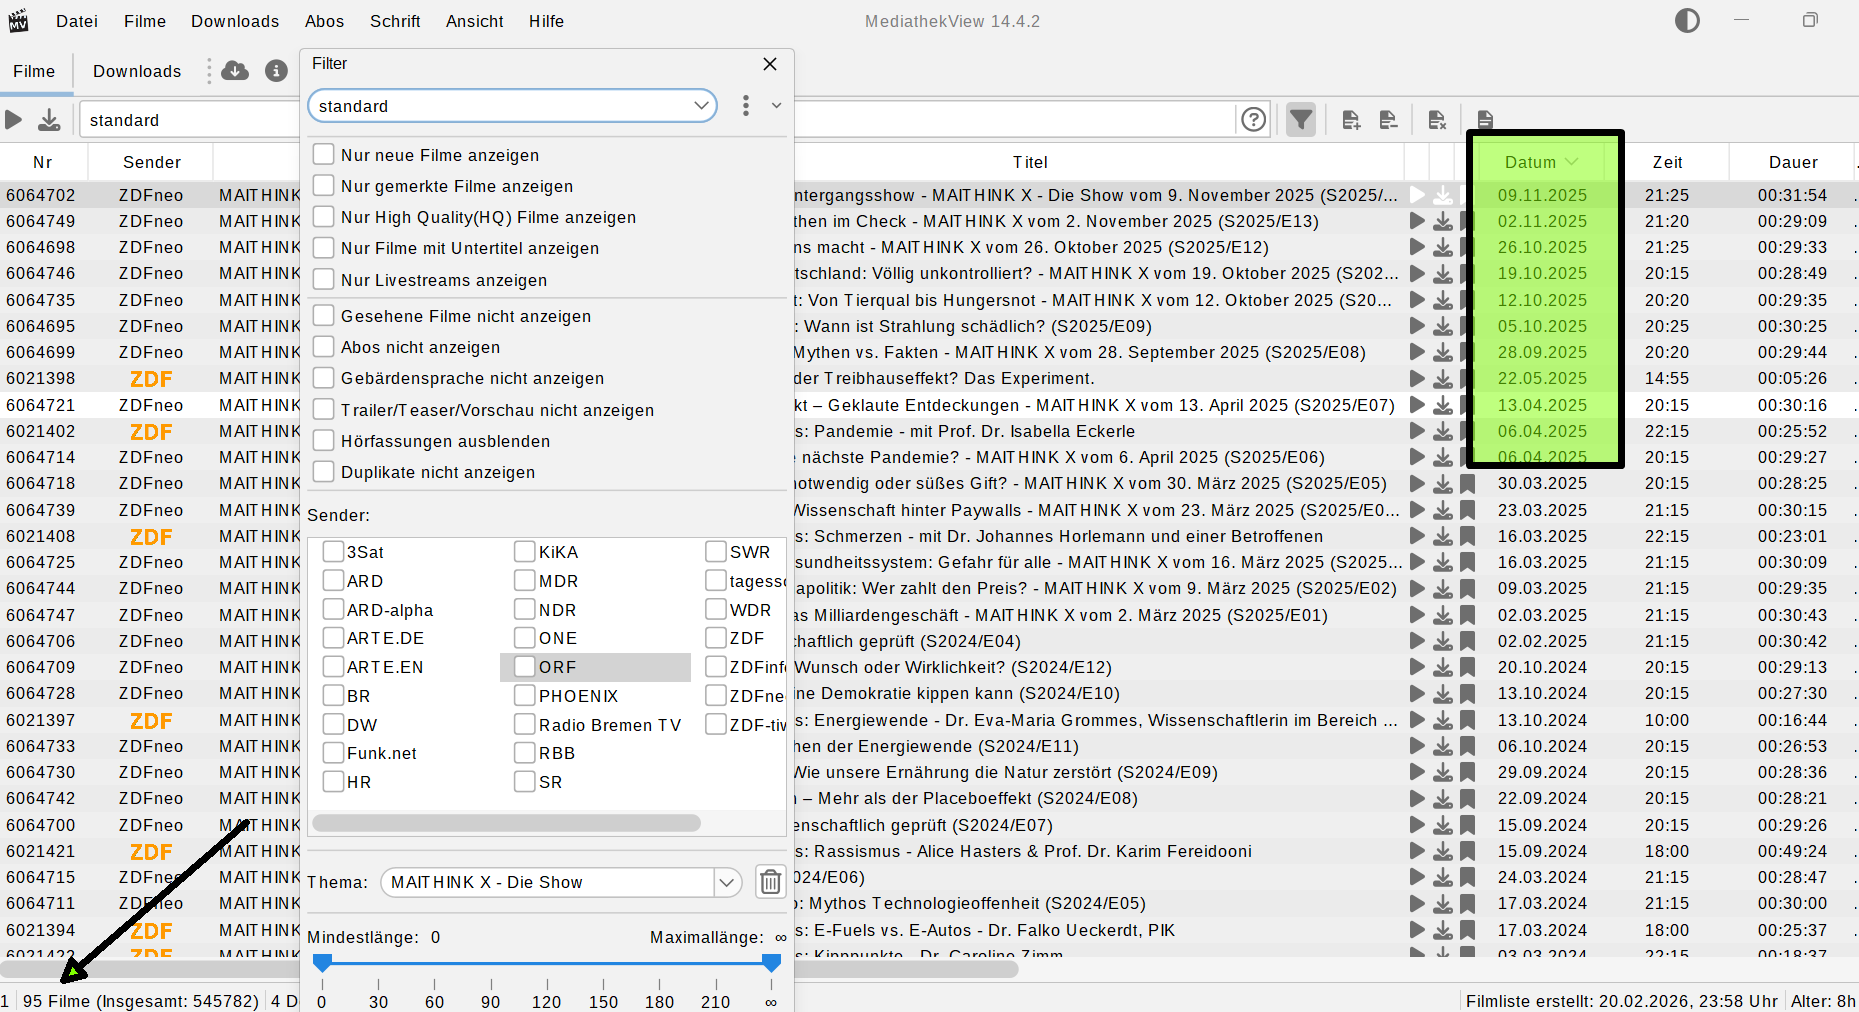Tick the ORF sender checkbox

524,667
